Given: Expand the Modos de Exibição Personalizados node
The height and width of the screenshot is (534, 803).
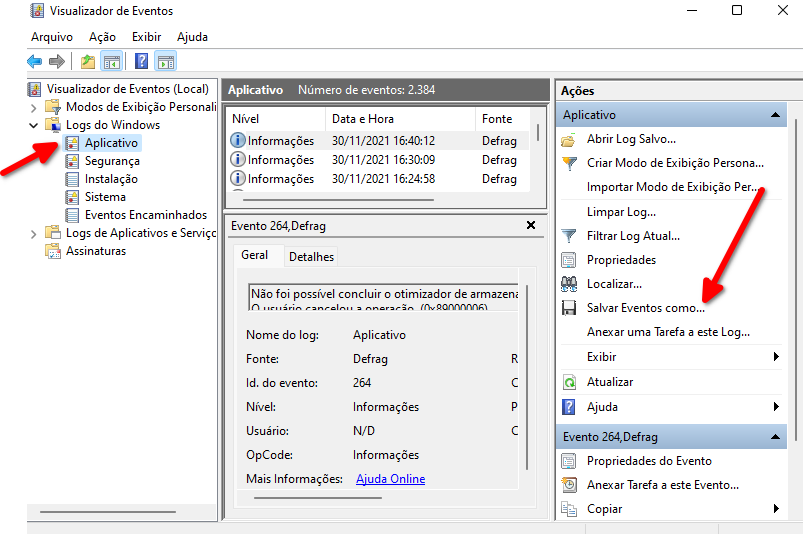Looking at the screenshot, I should (35, 107).
